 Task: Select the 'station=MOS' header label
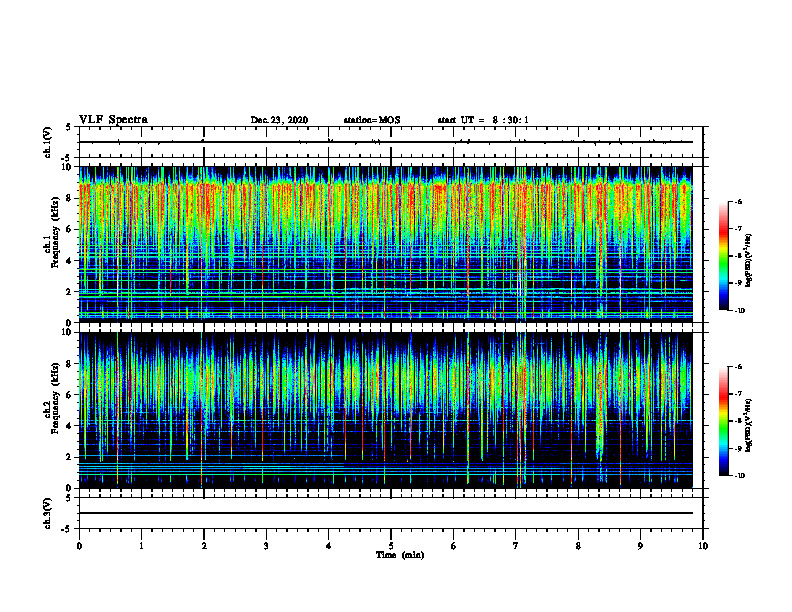point(372,120)
